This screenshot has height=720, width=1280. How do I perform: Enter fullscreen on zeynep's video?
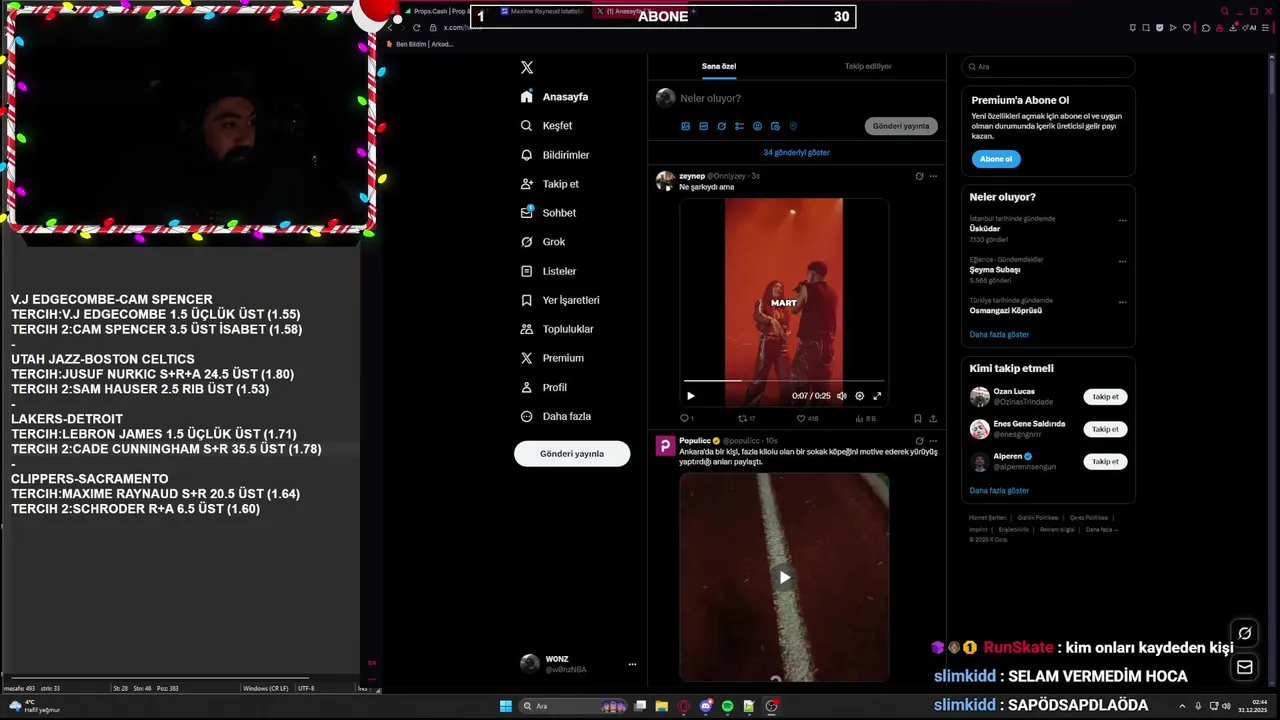[x=877, y=396]
